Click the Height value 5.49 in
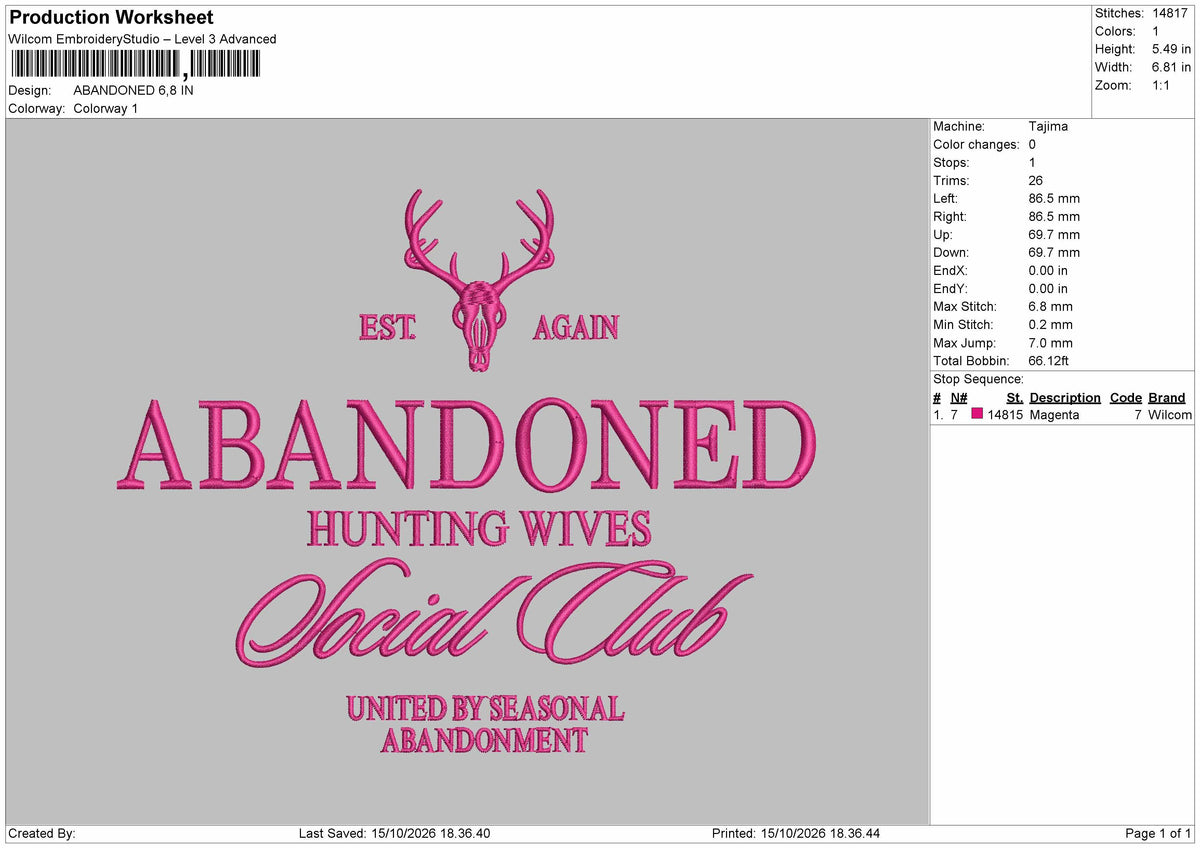The image size is (1200, 848). 1170,49
